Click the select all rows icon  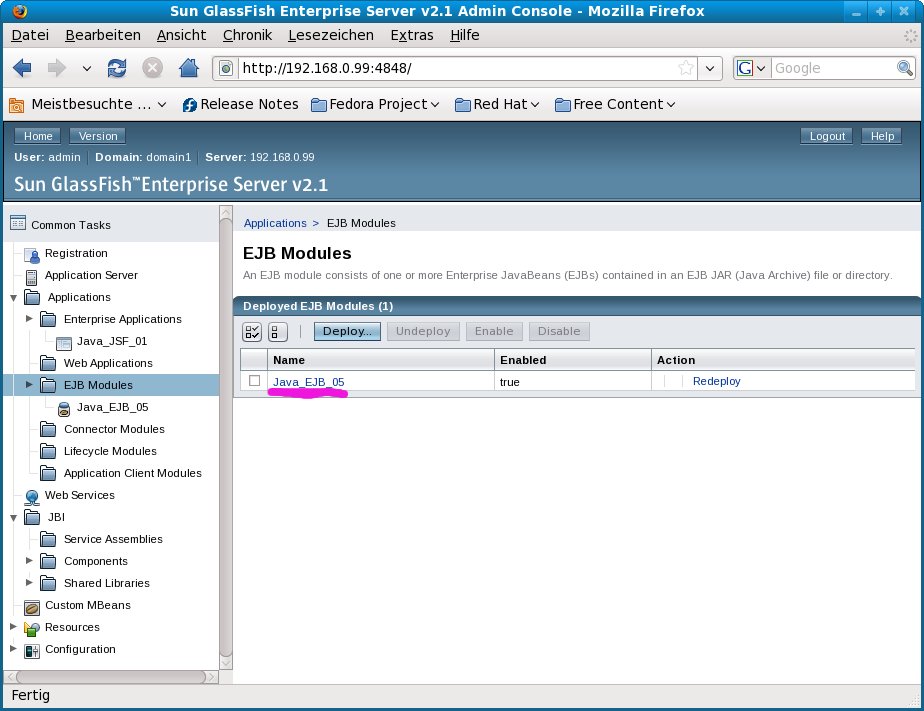[253, 331]
